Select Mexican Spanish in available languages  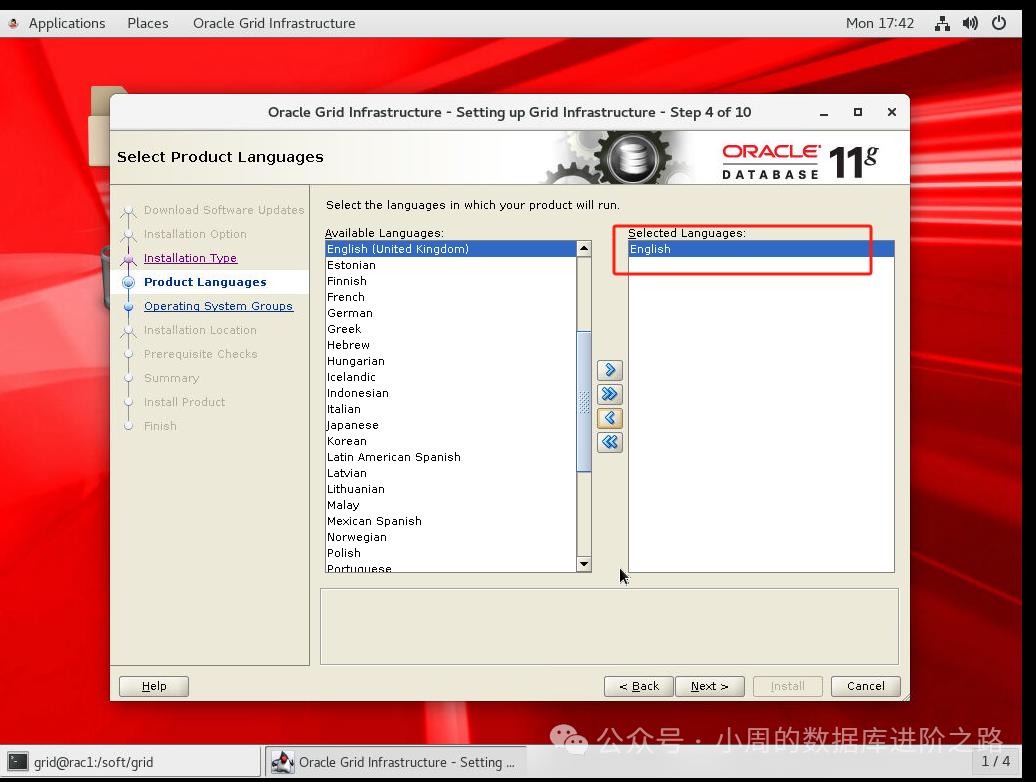tap(451, 521)
